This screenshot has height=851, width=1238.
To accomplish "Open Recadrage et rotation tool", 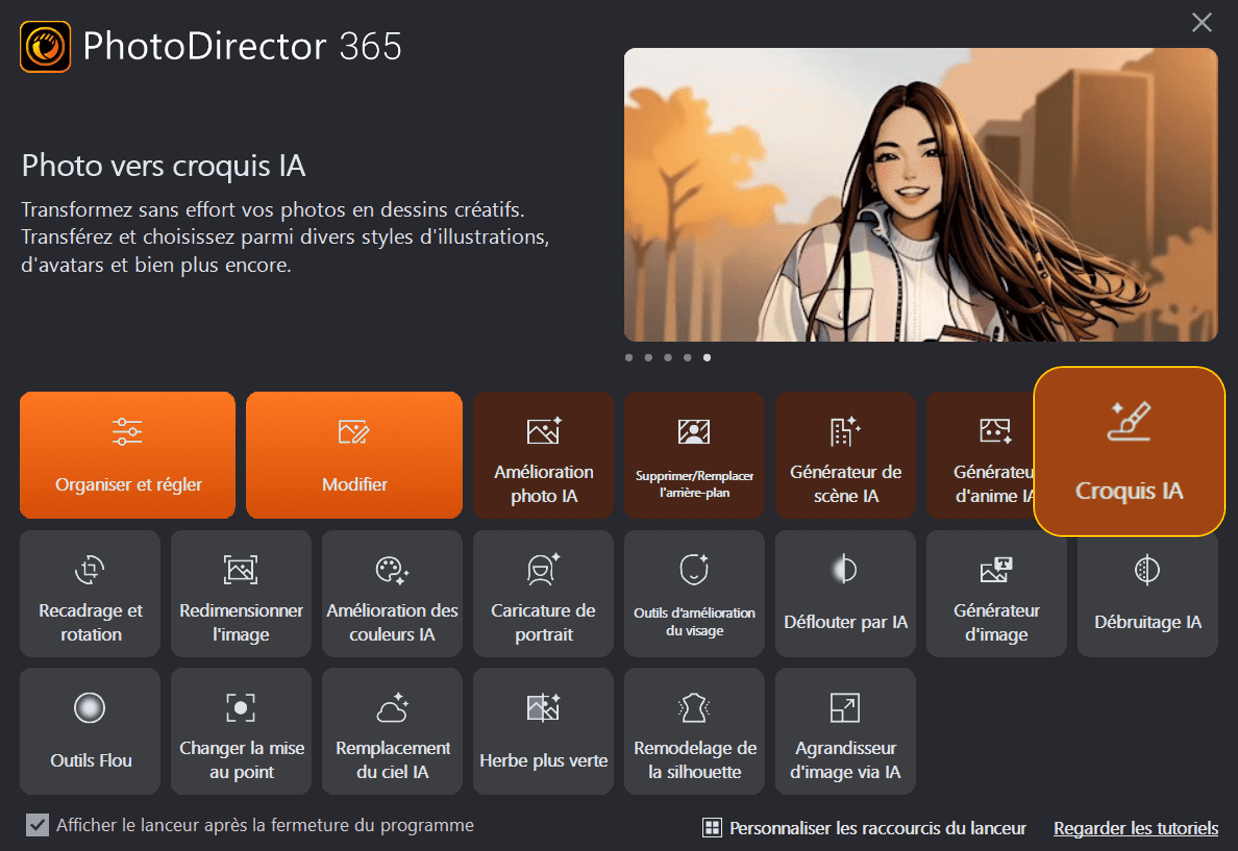I will click(90, 593).
